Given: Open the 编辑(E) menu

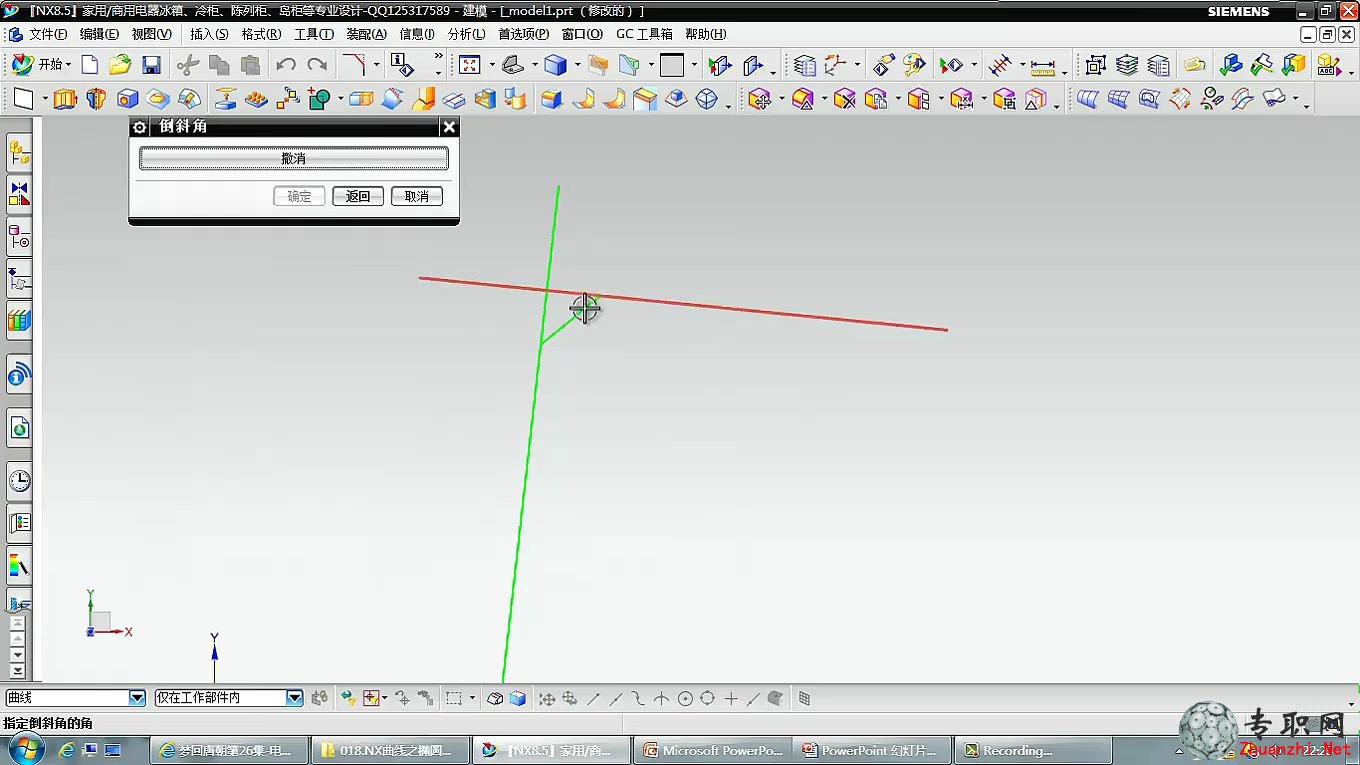Looking at the screenshot, I should (x=99, y=34).
